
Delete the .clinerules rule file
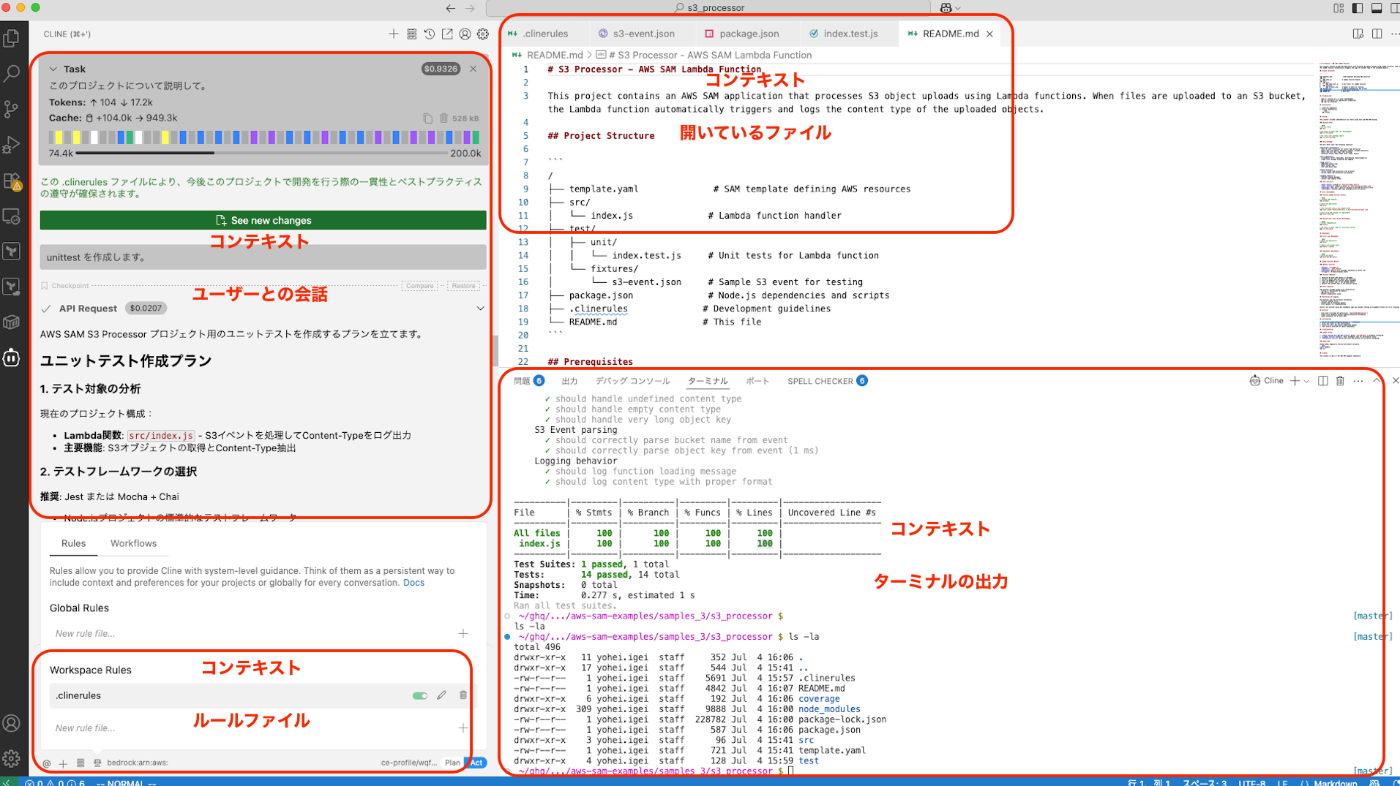462,695
